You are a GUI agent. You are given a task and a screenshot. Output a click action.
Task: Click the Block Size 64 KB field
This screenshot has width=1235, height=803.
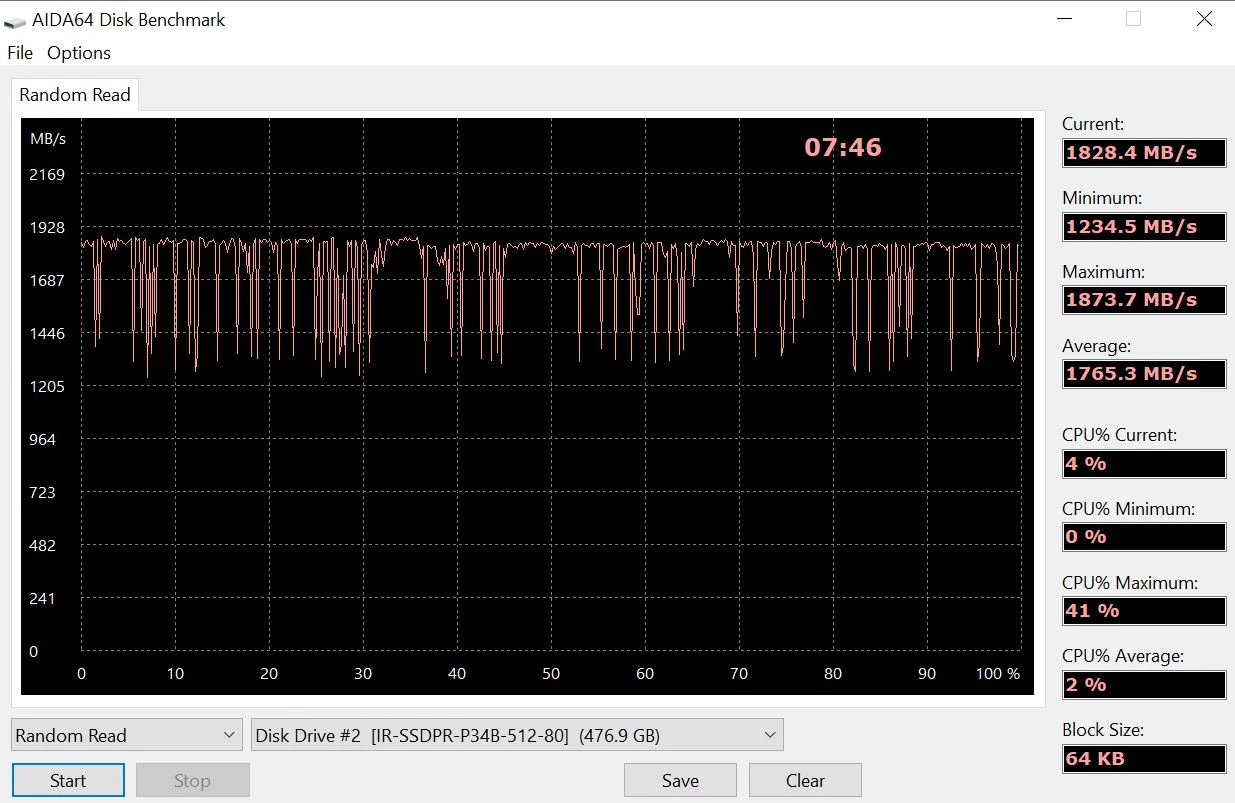tap(1144, 759)
